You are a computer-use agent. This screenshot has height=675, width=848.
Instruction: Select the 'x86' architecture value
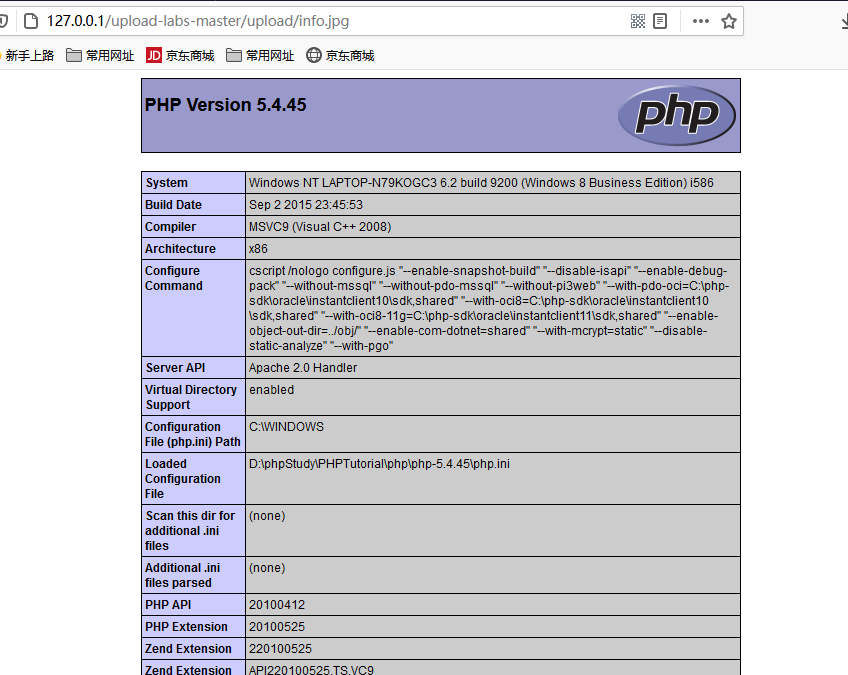point(259,249)
